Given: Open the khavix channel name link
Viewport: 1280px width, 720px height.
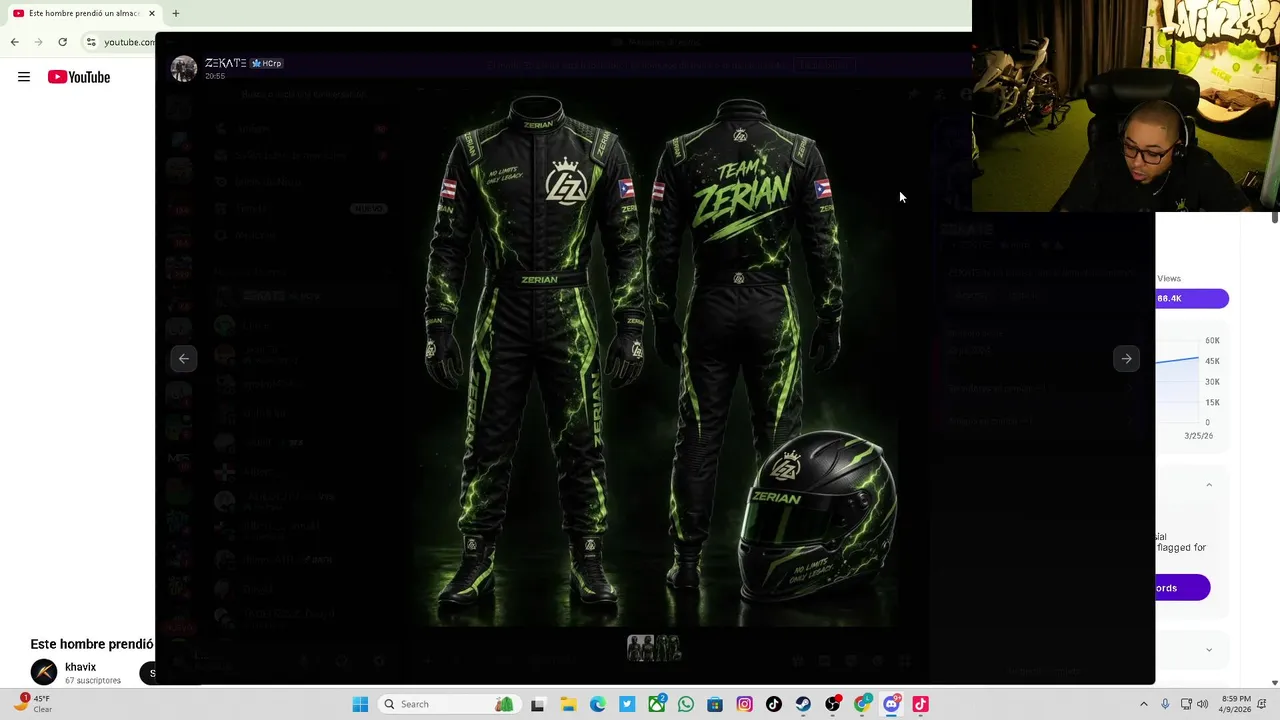Looking at the screenshot, I should 81,667.
